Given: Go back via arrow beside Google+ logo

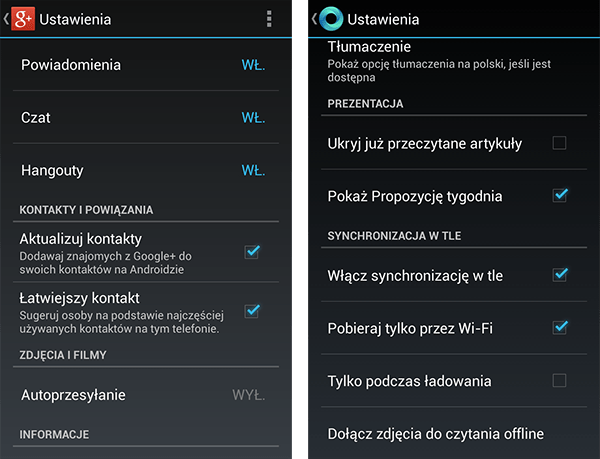Looking at the screenshot, I should click(x=6, y=19).
